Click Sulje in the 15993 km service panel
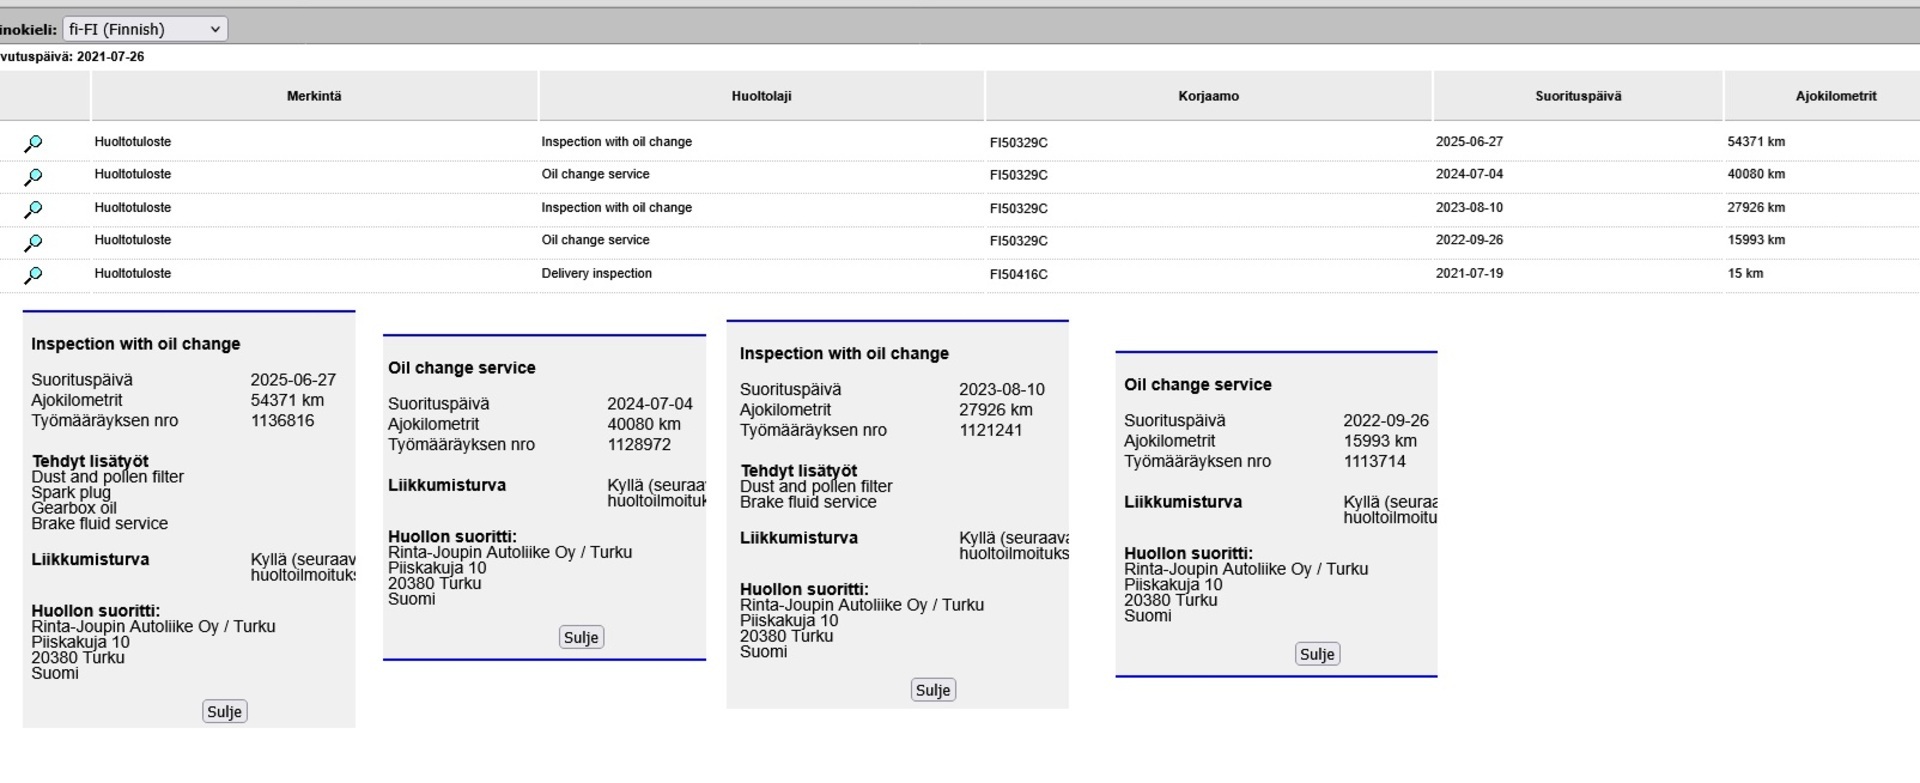 pos(1317,654)
